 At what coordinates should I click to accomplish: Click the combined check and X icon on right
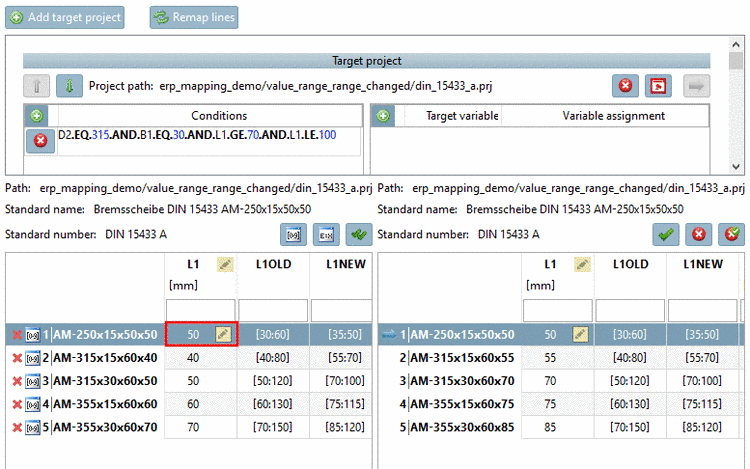click(x=731, y=235)
